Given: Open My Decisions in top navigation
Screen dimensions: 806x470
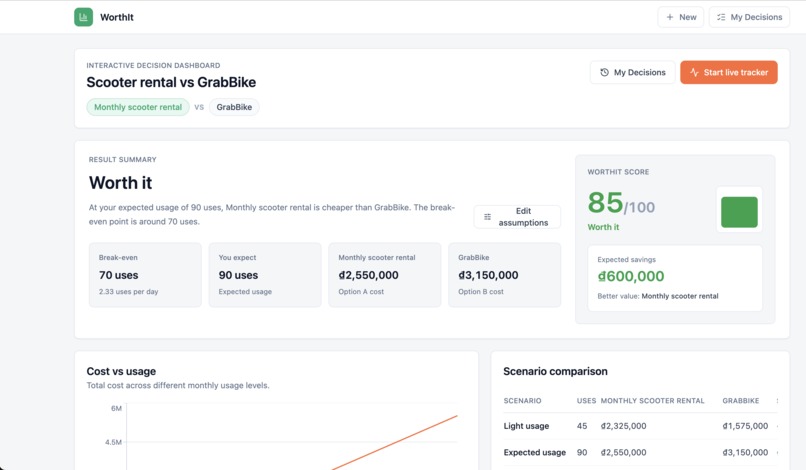Looking at the screenshot, I should pyautogui.click(x=749, y=17).
